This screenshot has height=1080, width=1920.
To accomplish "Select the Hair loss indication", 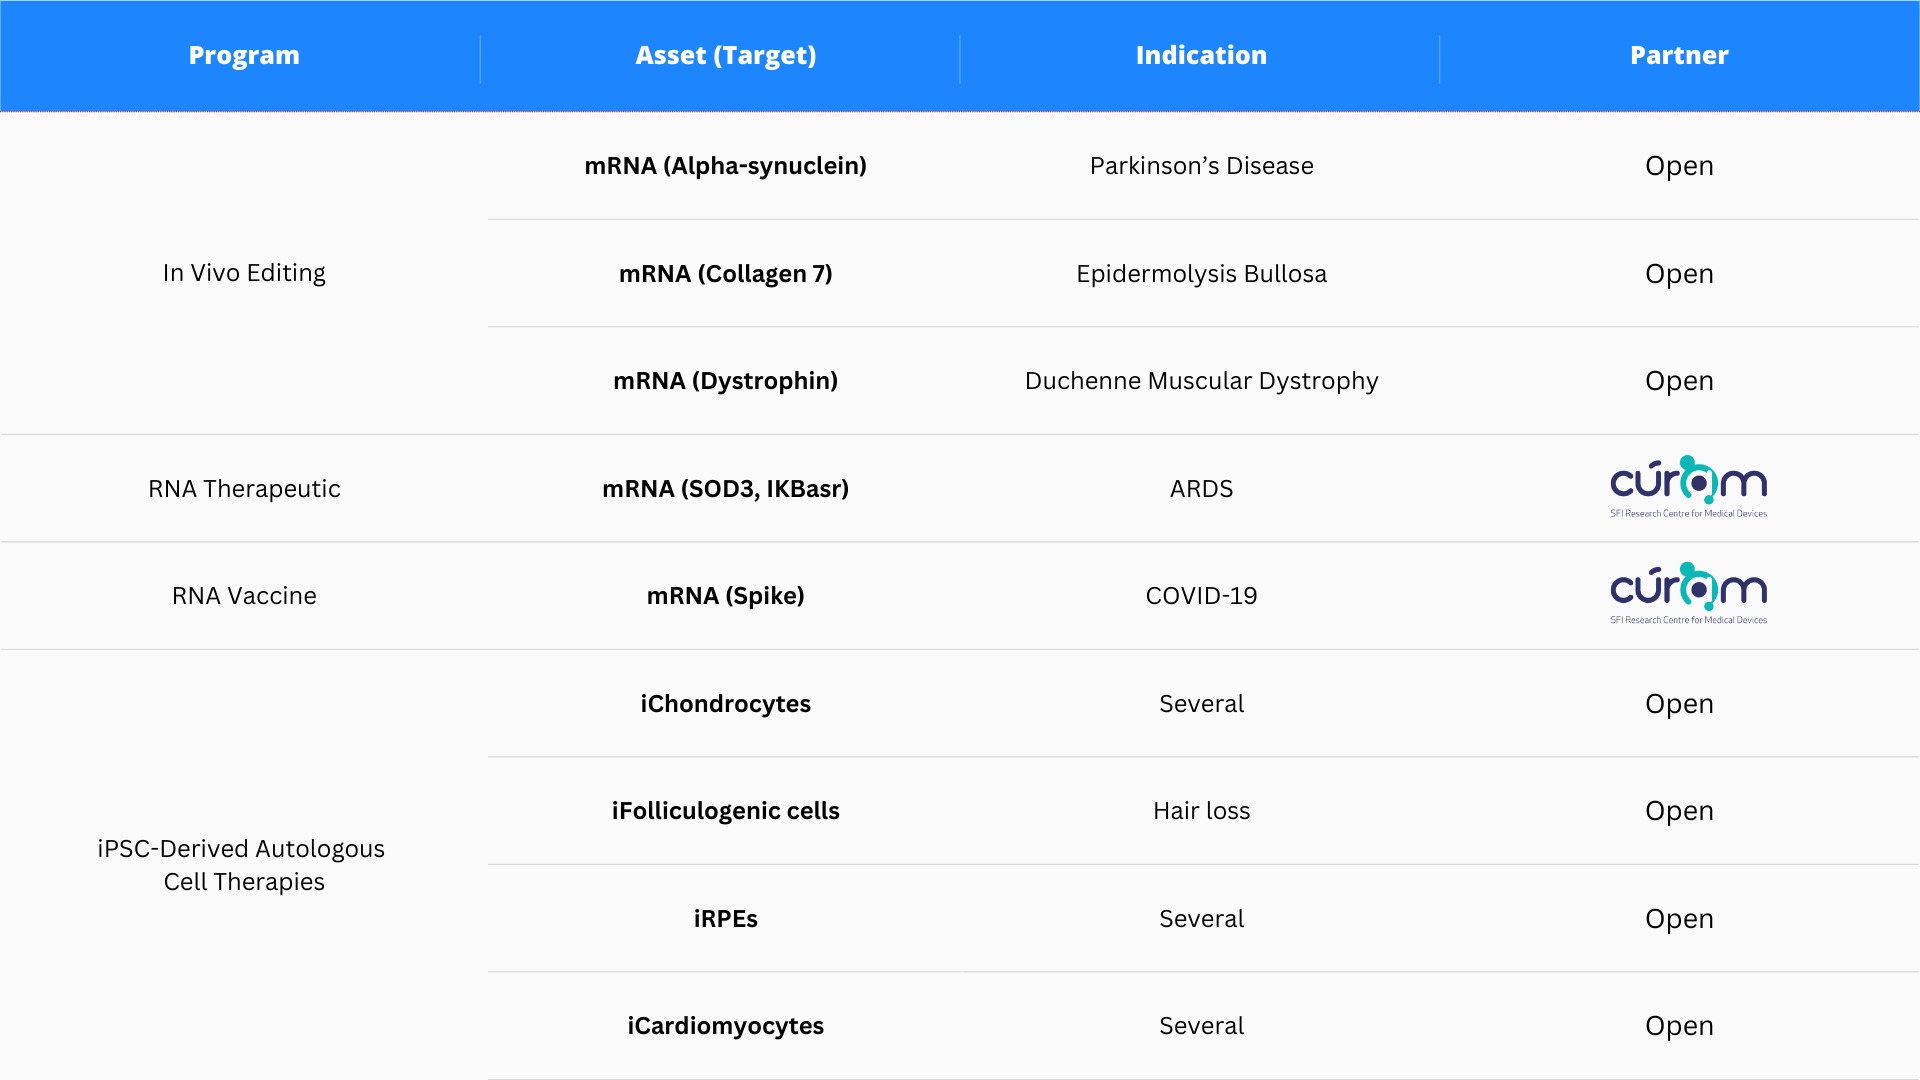I will [1201, 811].
